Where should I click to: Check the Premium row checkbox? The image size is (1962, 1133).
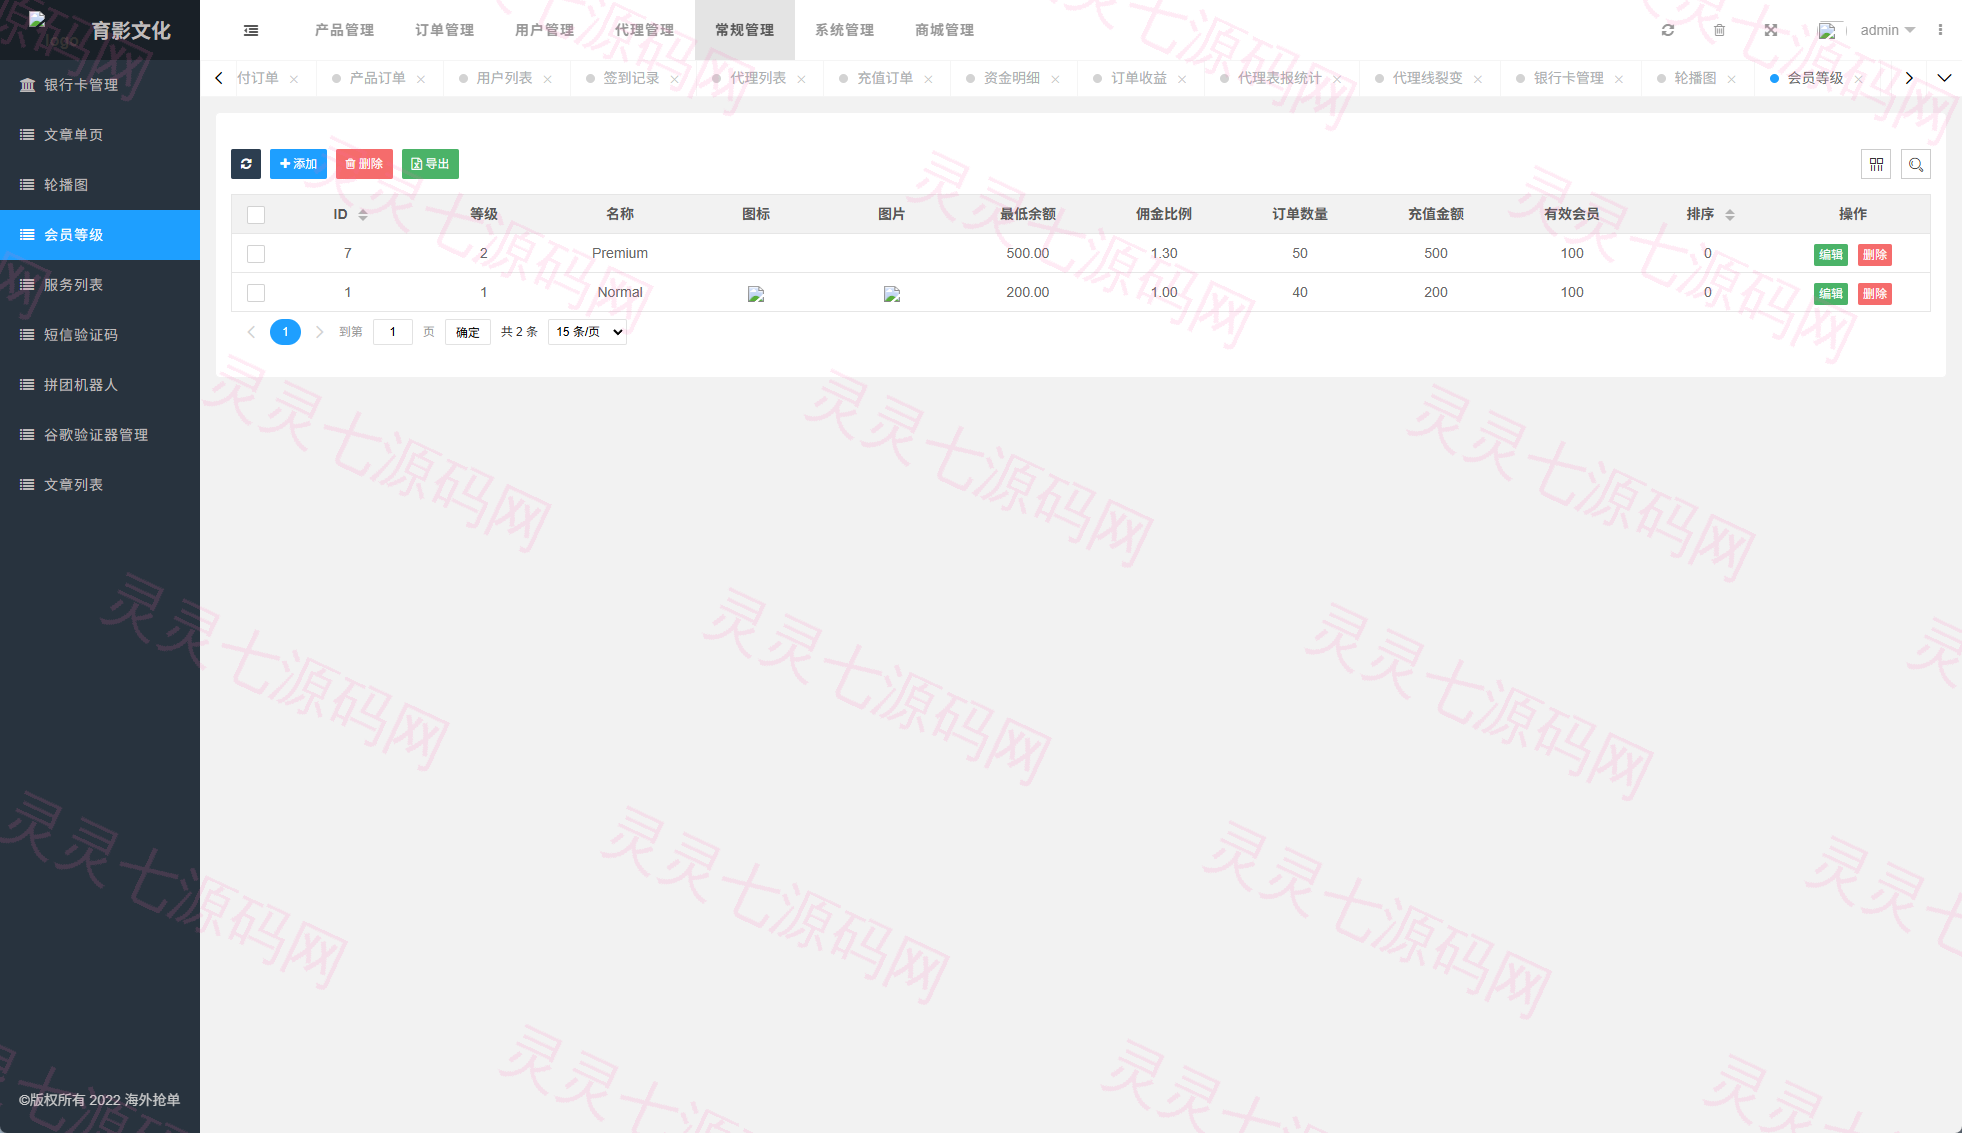pos(256,254)
